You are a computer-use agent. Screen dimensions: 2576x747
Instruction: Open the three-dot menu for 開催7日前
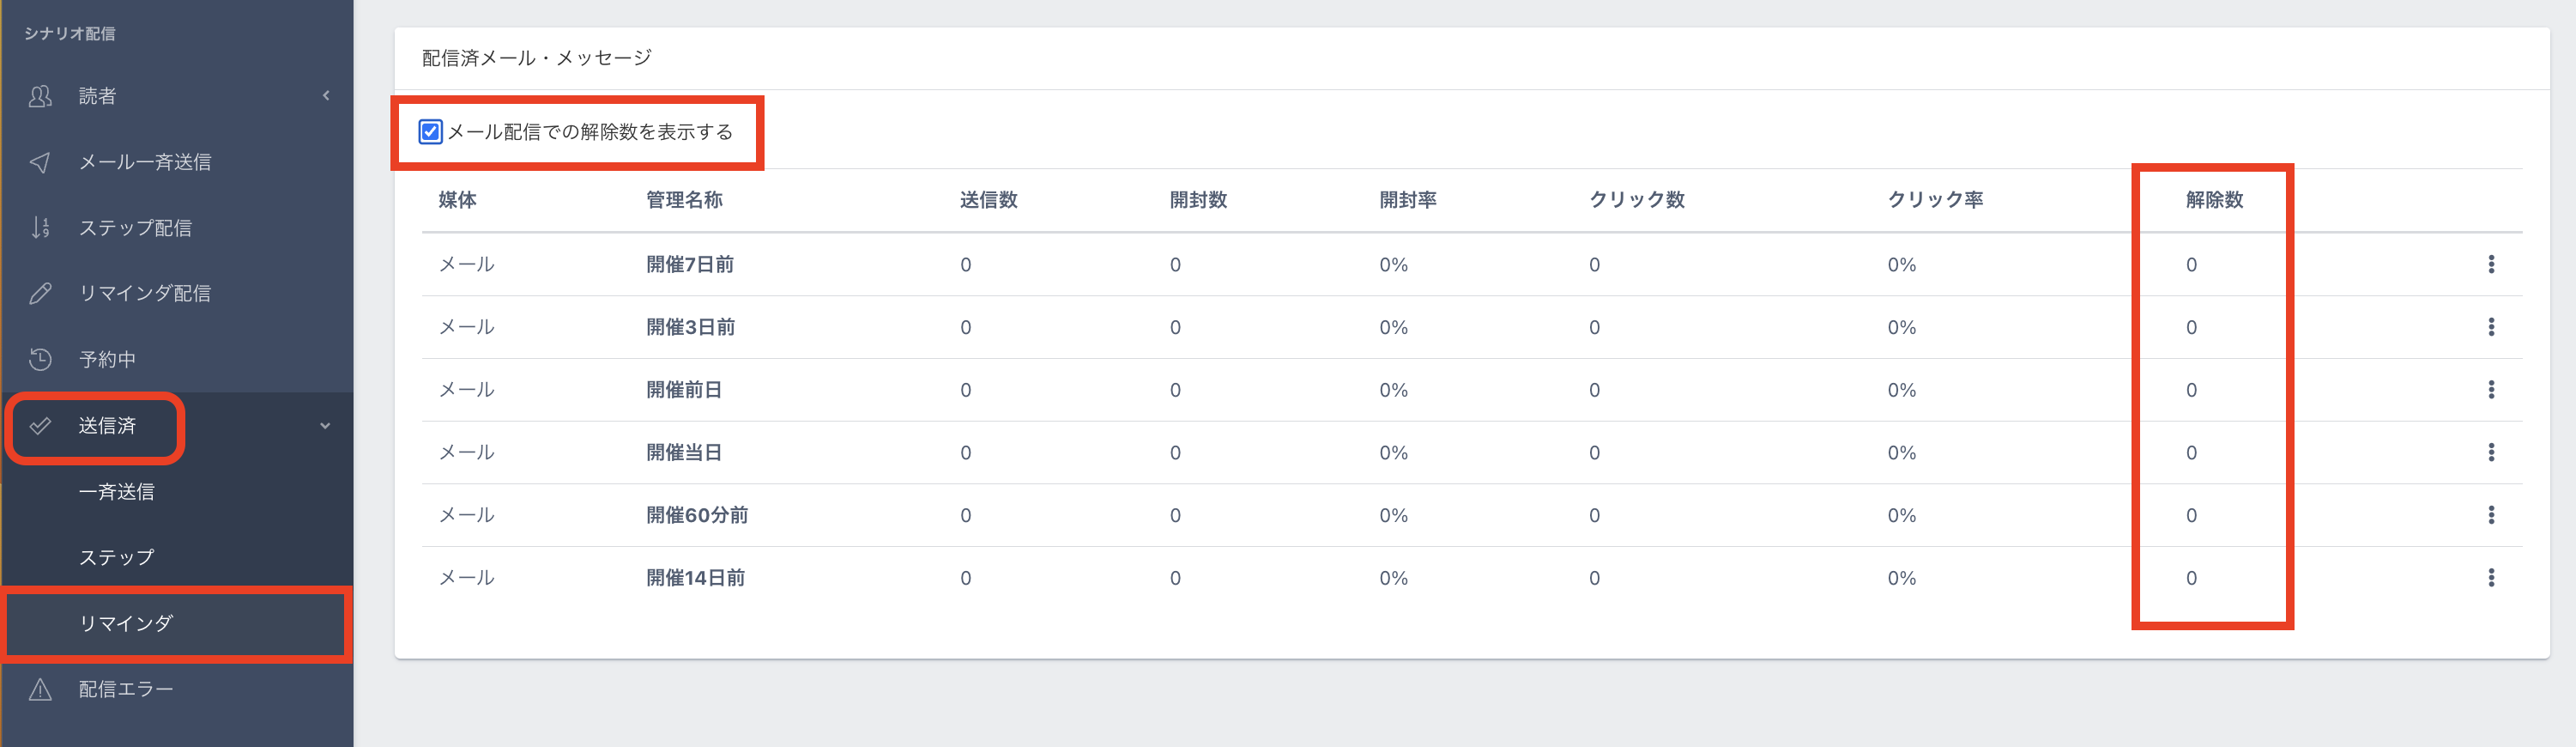(2490, 264)
